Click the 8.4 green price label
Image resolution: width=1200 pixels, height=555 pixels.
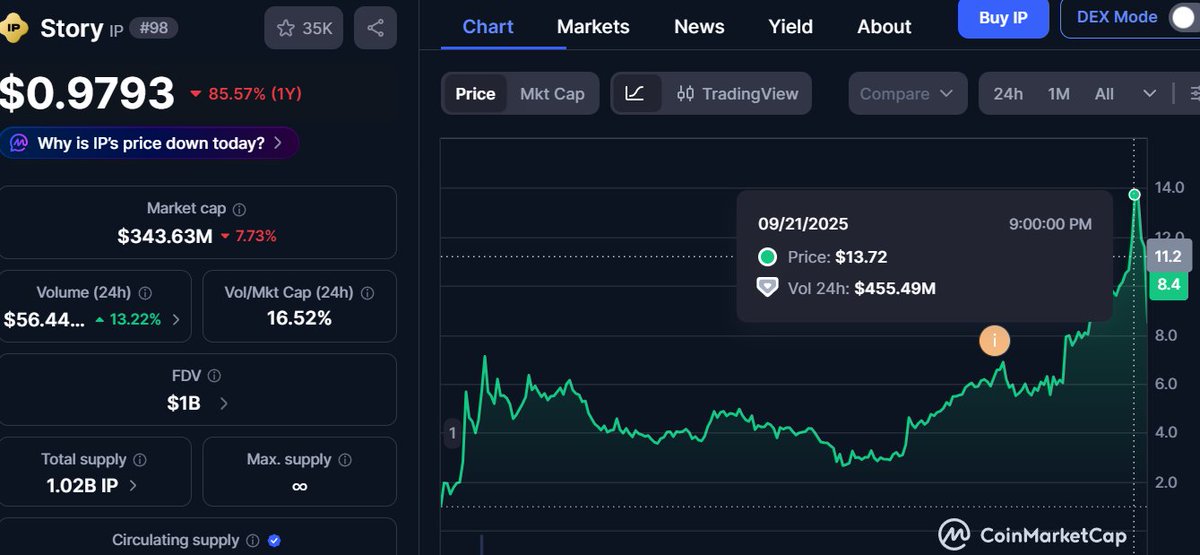(x=1169, y=285)
